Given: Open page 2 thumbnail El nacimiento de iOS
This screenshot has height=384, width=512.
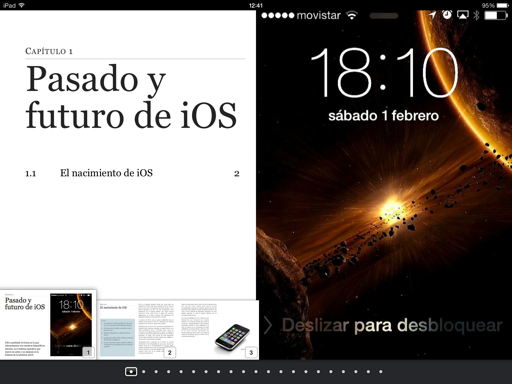Looking at the screenshot, I should [x=136, y=330].
